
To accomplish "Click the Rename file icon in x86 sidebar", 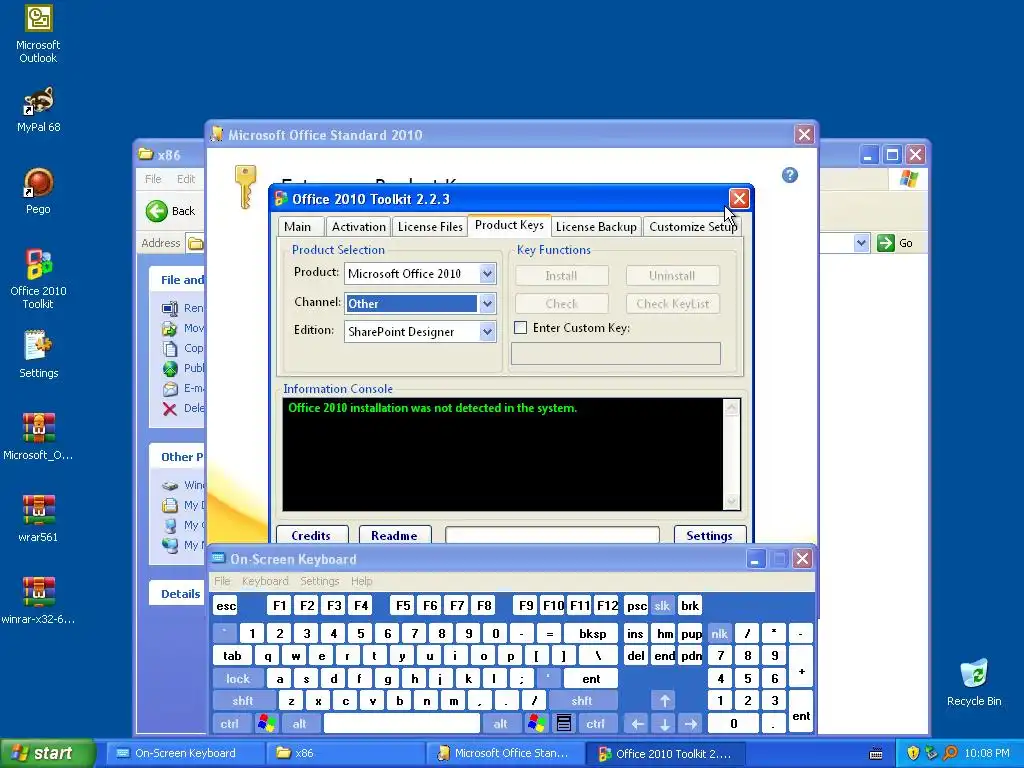I will click(x=170, y=308).
